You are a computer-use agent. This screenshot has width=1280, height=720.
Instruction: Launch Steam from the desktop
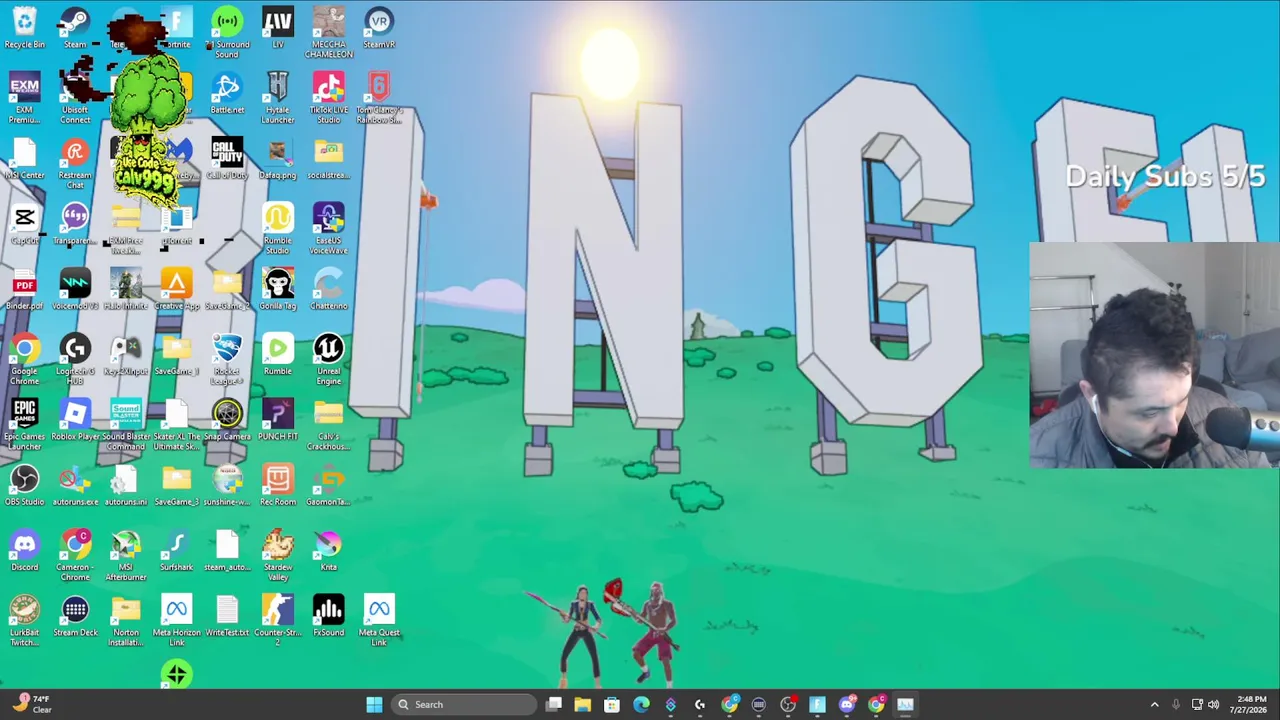click(75, 28)
